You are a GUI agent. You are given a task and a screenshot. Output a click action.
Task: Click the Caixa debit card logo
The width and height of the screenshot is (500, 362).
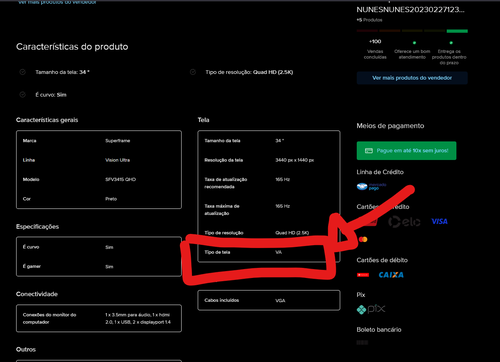[391, 275]
